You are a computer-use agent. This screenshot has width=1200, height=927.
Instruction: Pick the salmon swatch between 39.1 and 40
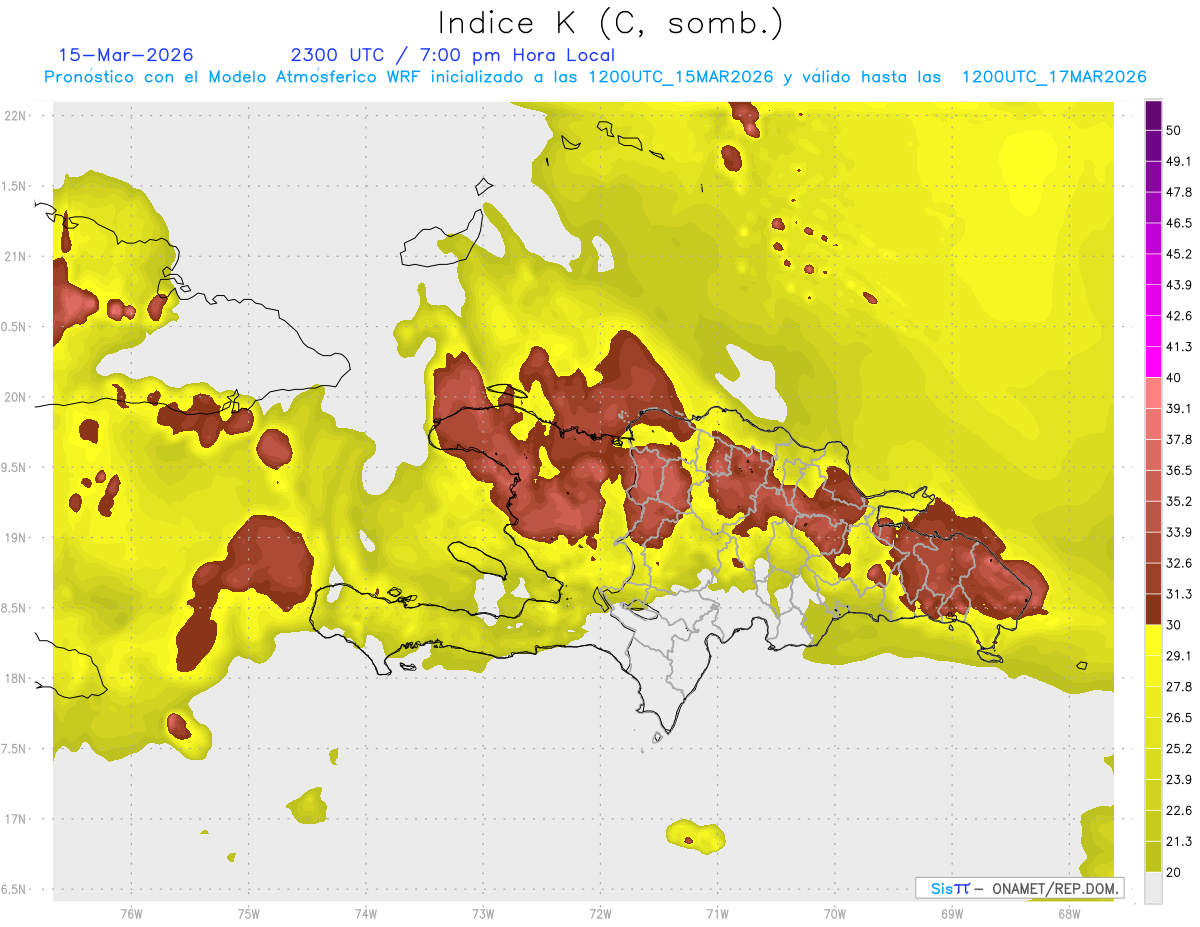pos(1153,393)
